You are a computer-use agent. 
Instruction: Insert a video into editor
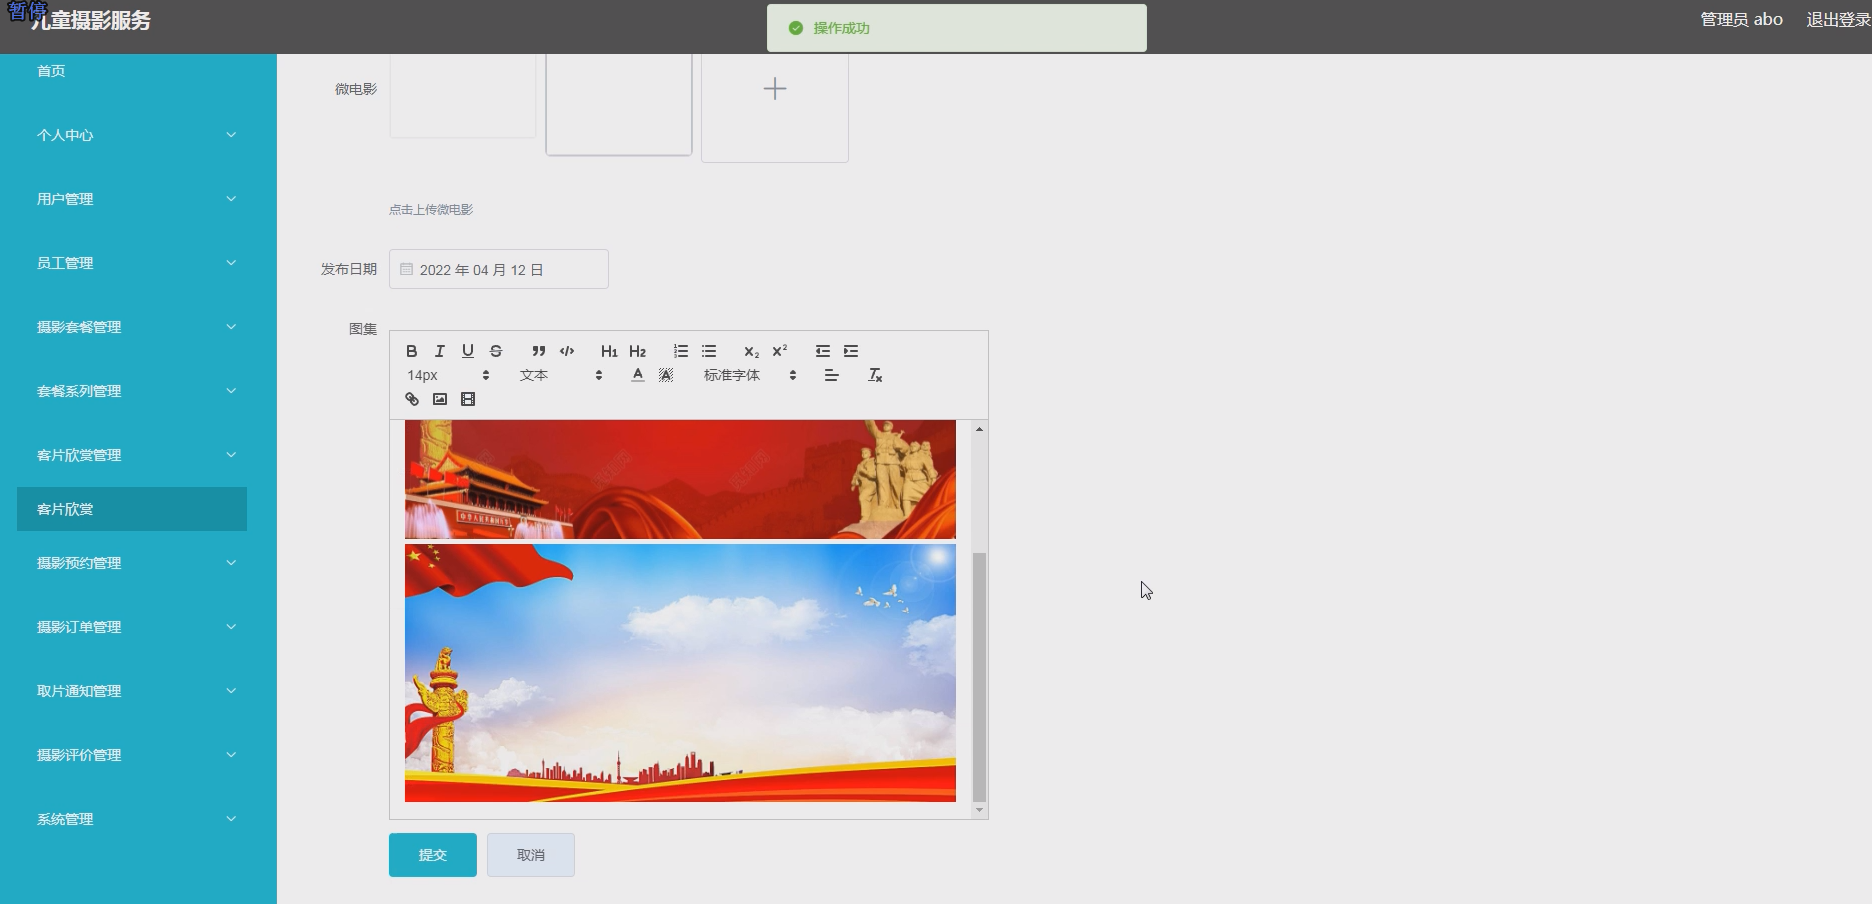click(x=467, y=399)
